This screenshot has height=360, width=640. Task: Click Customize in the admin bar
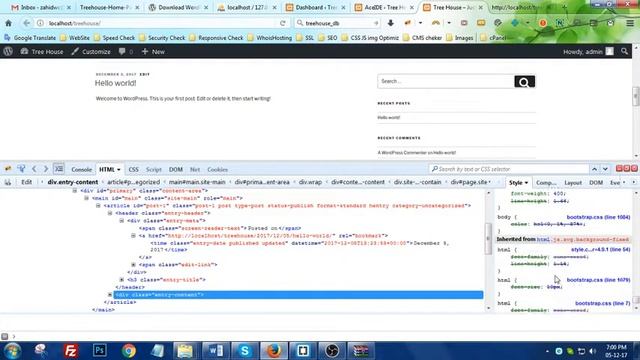point(91,51)
